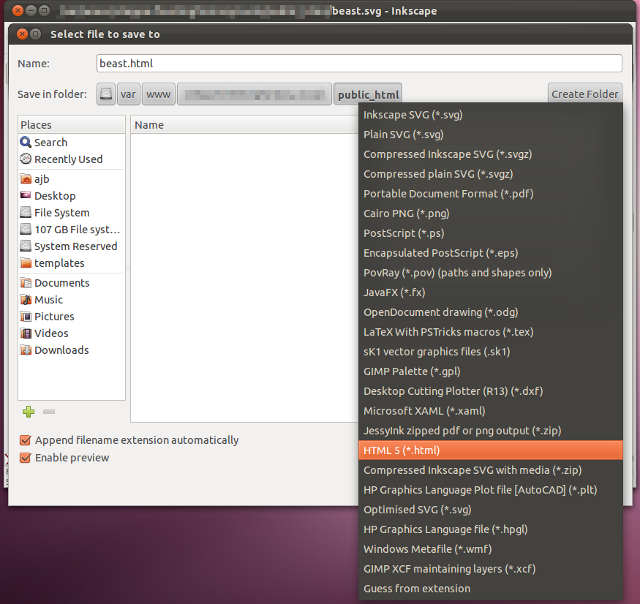Choose Guess from extension option

[490, 589]
